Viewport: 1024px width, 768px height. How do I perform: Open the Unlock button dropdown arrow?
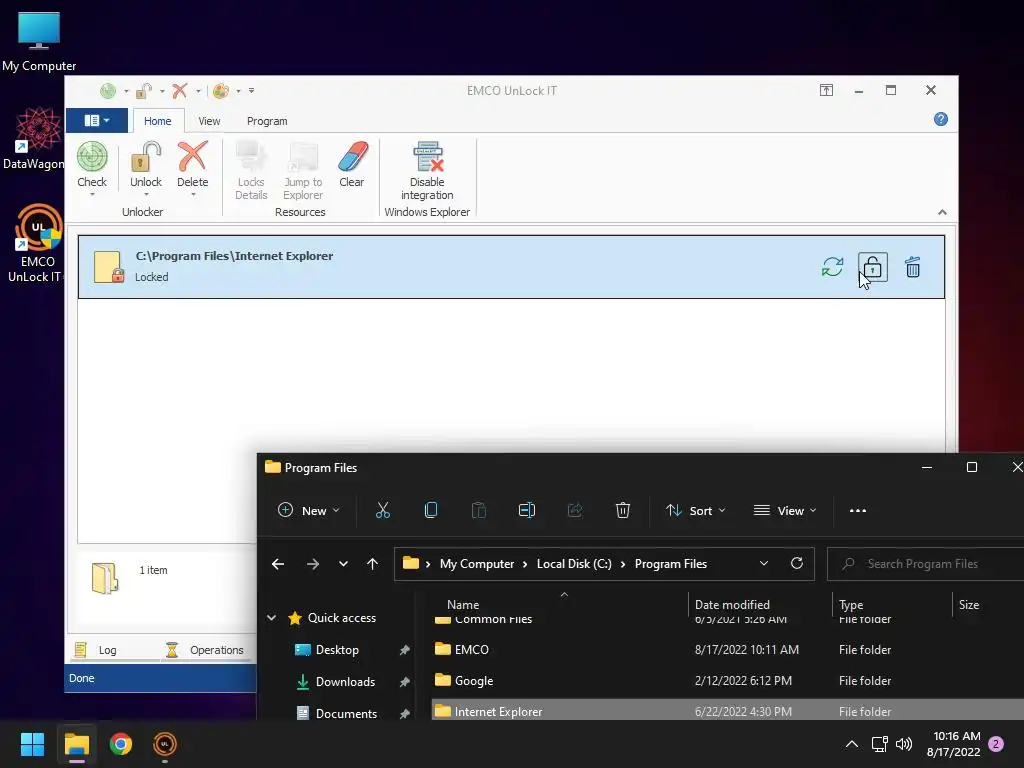(x=146, y=195)
